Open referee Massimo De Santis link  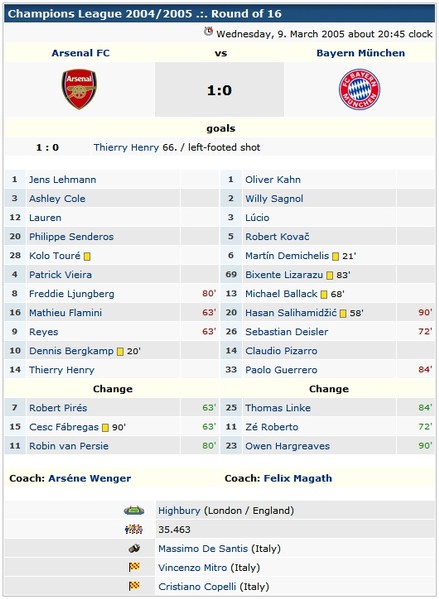click(x=203, y=549)
